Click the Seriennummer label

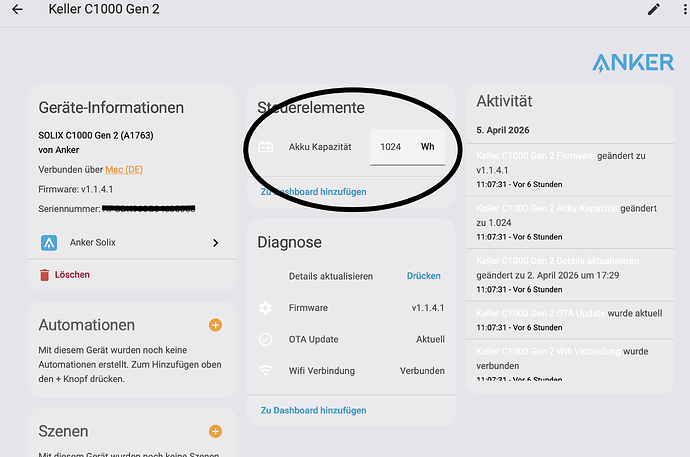[x=70, y=209]
